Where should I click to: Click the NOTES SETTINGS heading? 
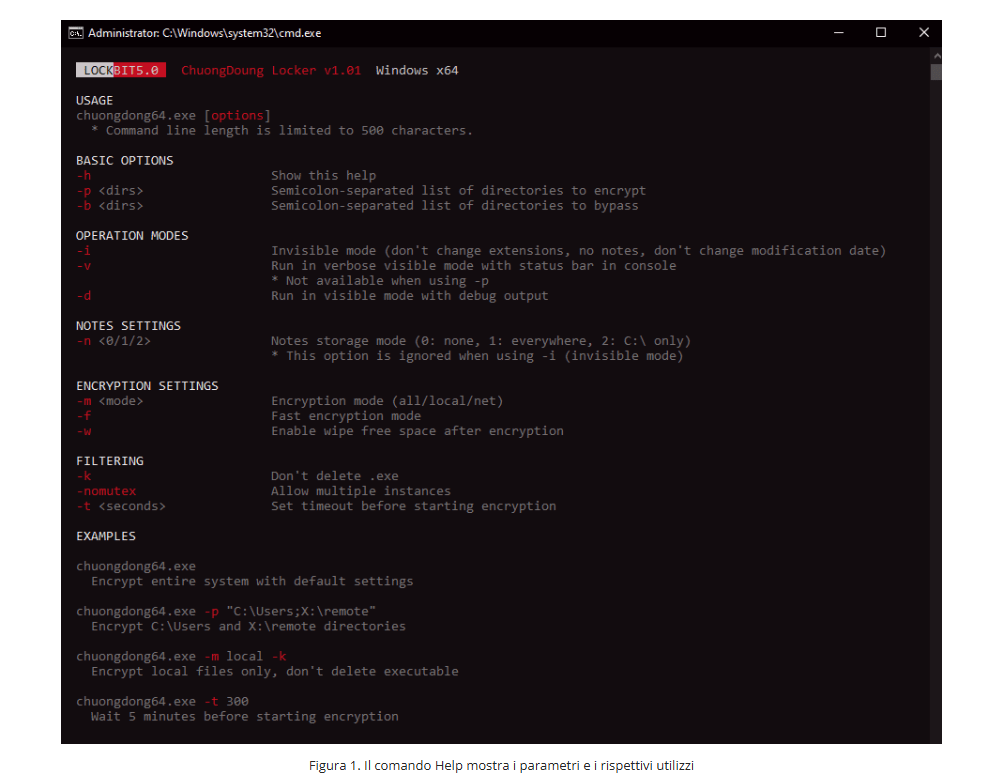pos(128,326)
